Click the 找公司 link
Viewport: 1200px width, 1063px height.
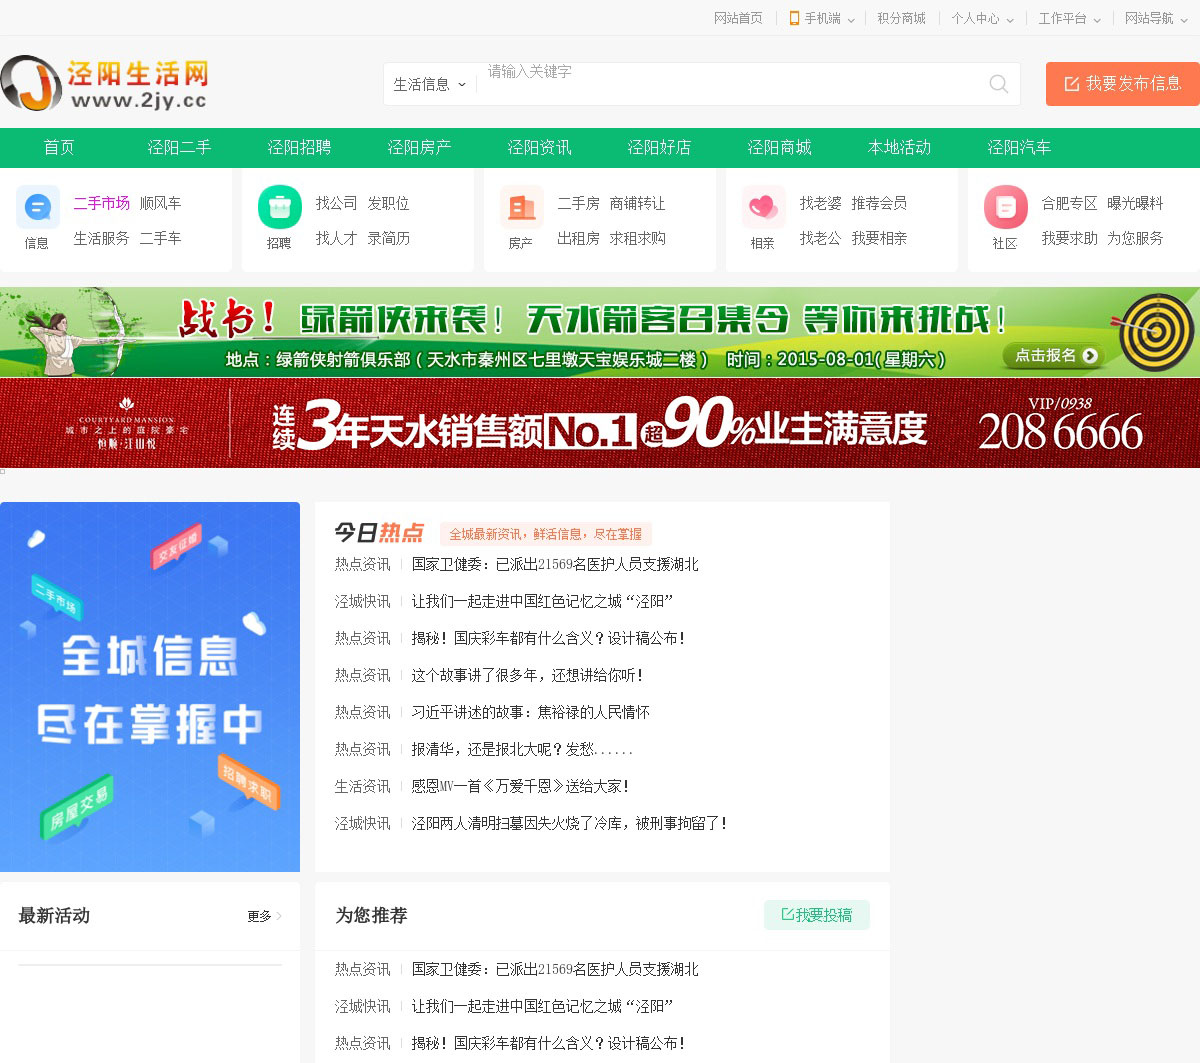(336, 203)
